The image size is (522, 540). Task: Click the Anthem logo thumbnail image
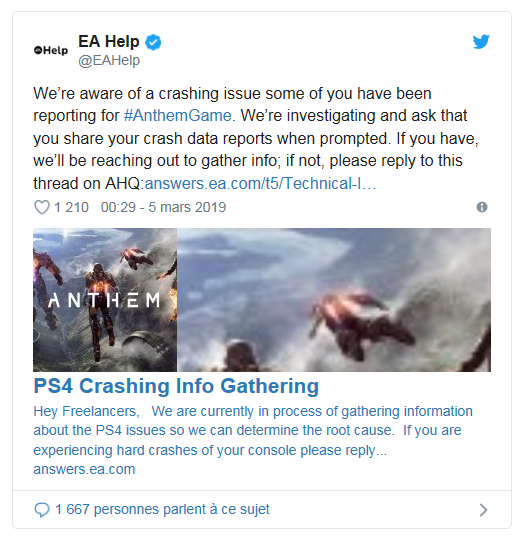[x=105, y=300]
